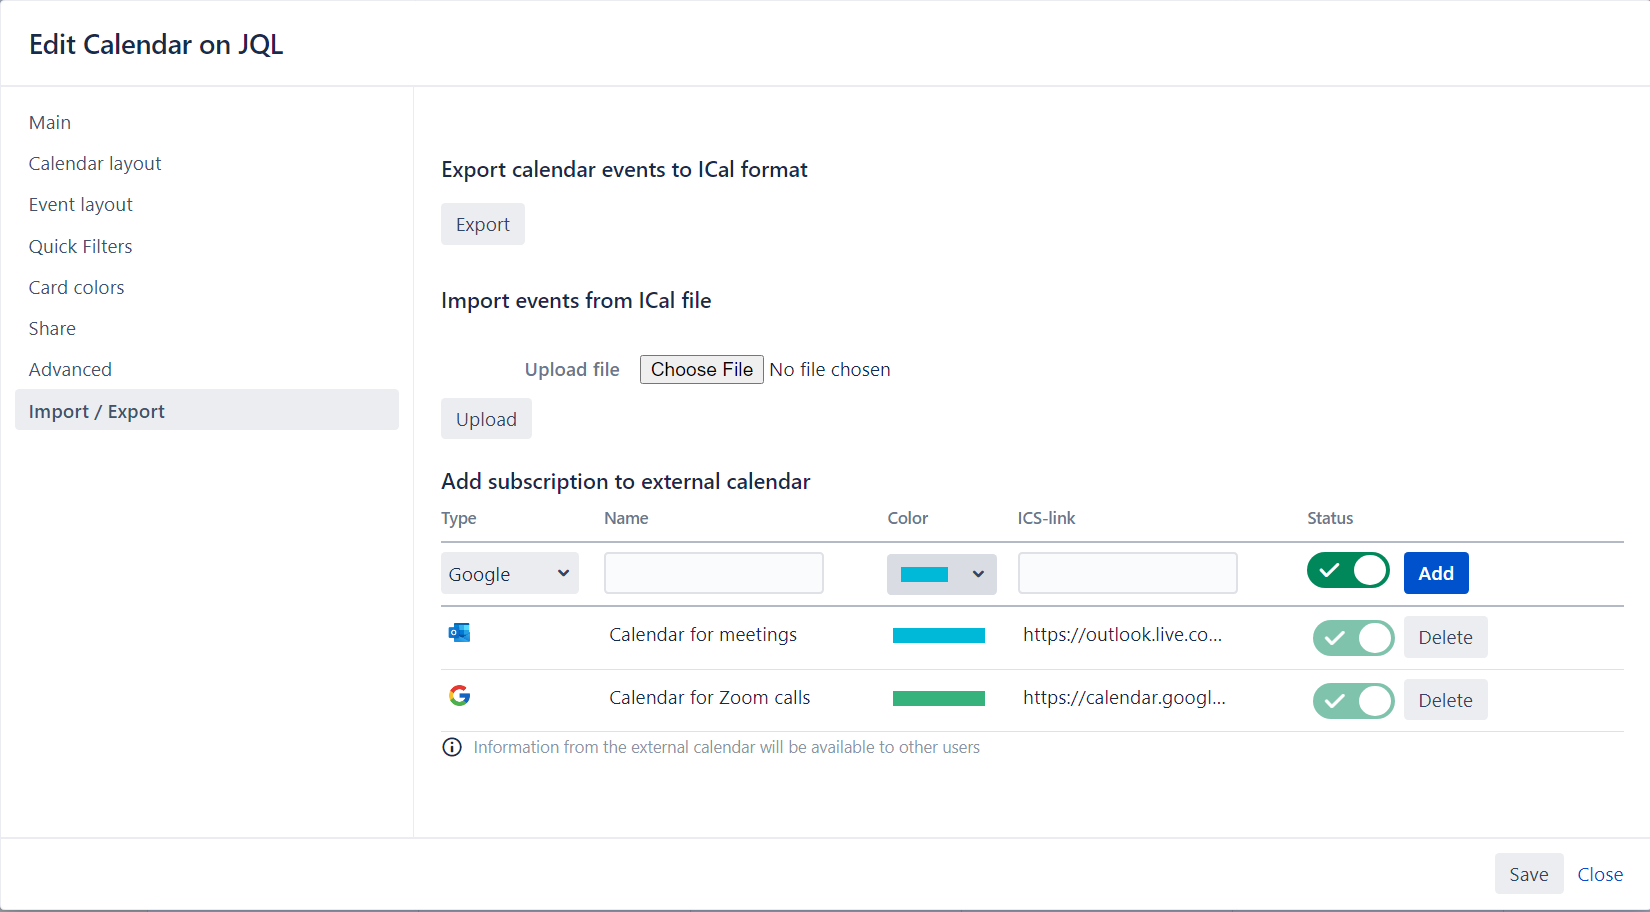Disable the Calendar for meetings subscription
Viewport: 1650px width, 912px height.
click(1352, 638)
